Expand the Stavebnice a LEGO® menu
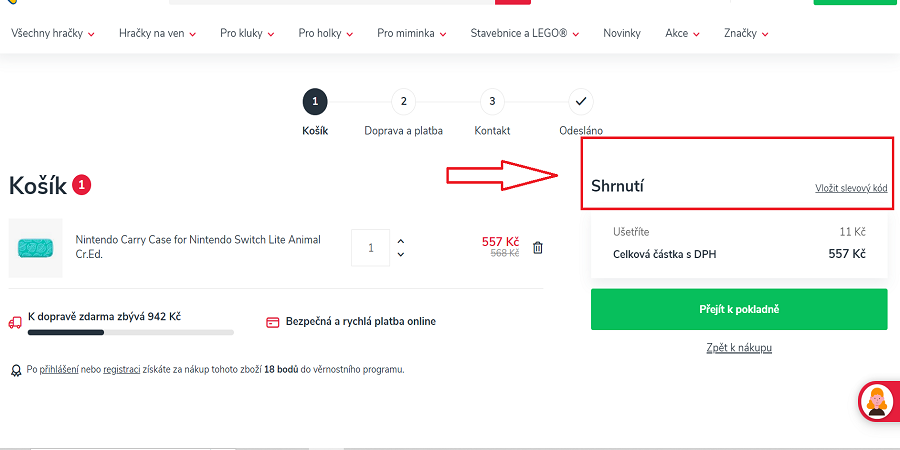The image size is (900, 450). click(x=525, y=33)
